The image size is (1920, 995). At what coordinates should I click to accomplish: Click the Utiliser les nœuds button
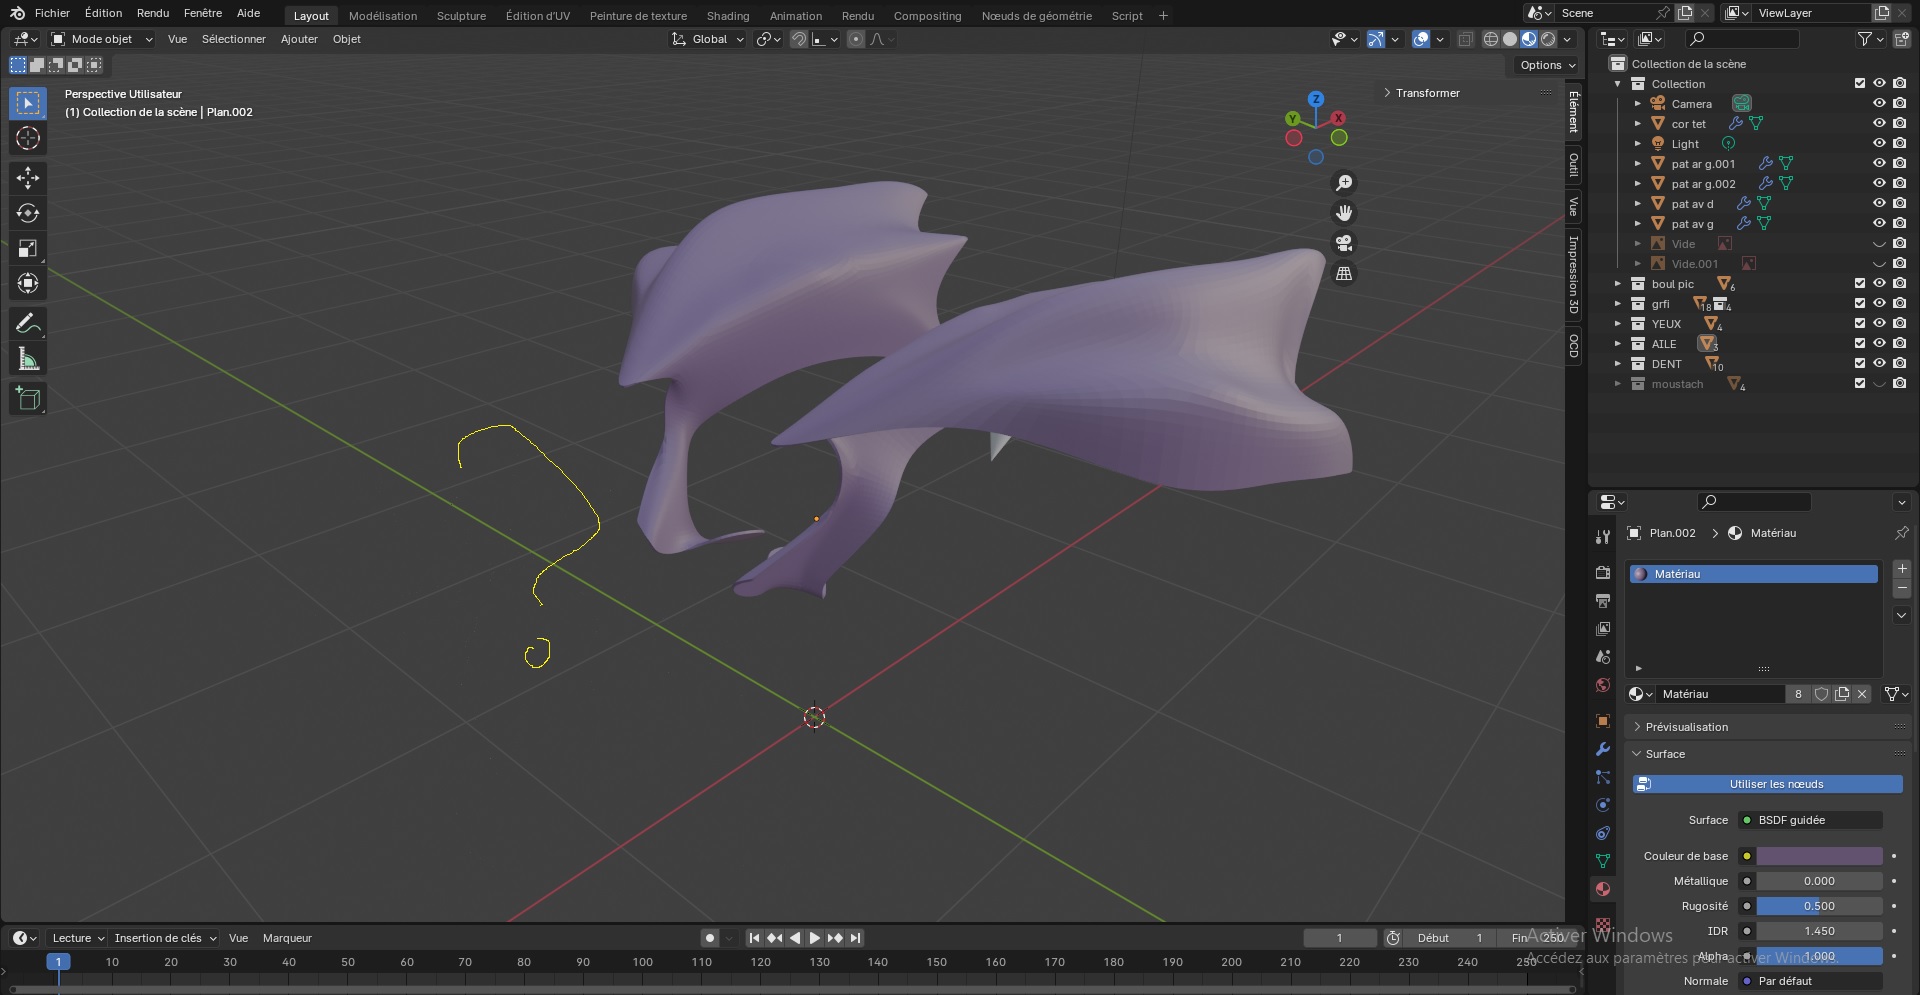pyautogui.click(x=1767, y=784)
